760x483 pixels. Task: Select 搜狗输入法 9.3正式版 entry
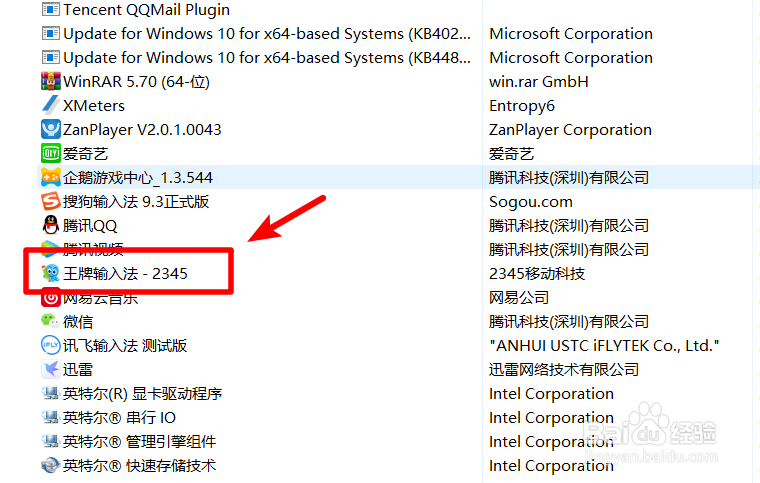[136, 201]
